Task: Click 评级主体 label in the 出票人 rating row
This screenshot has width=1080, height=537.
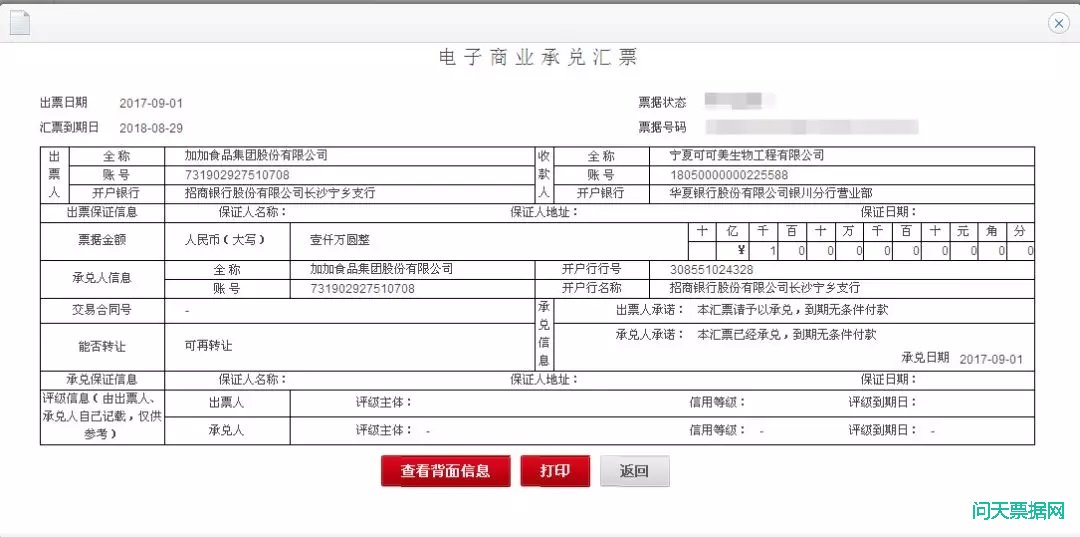Action: 384,403
